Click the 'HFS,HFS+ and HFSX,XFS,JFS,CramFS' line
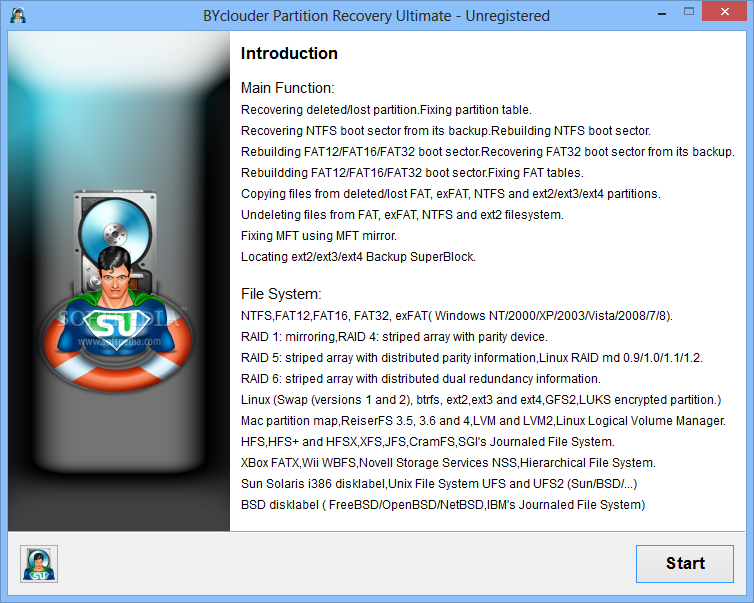The height and width of the screenshot is (603, 754). pos(428,442)
